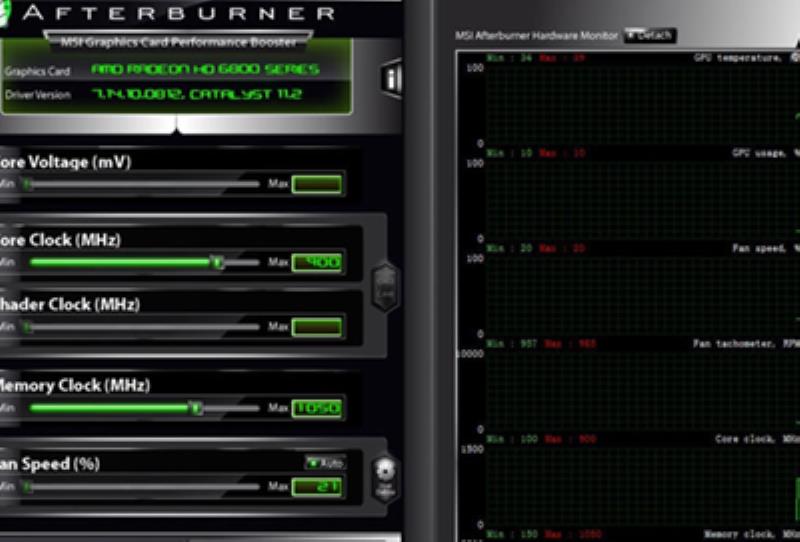Select the Fan Speed value field showing 21
Viewport: 800px width, 542px height.
pos(317,487)
